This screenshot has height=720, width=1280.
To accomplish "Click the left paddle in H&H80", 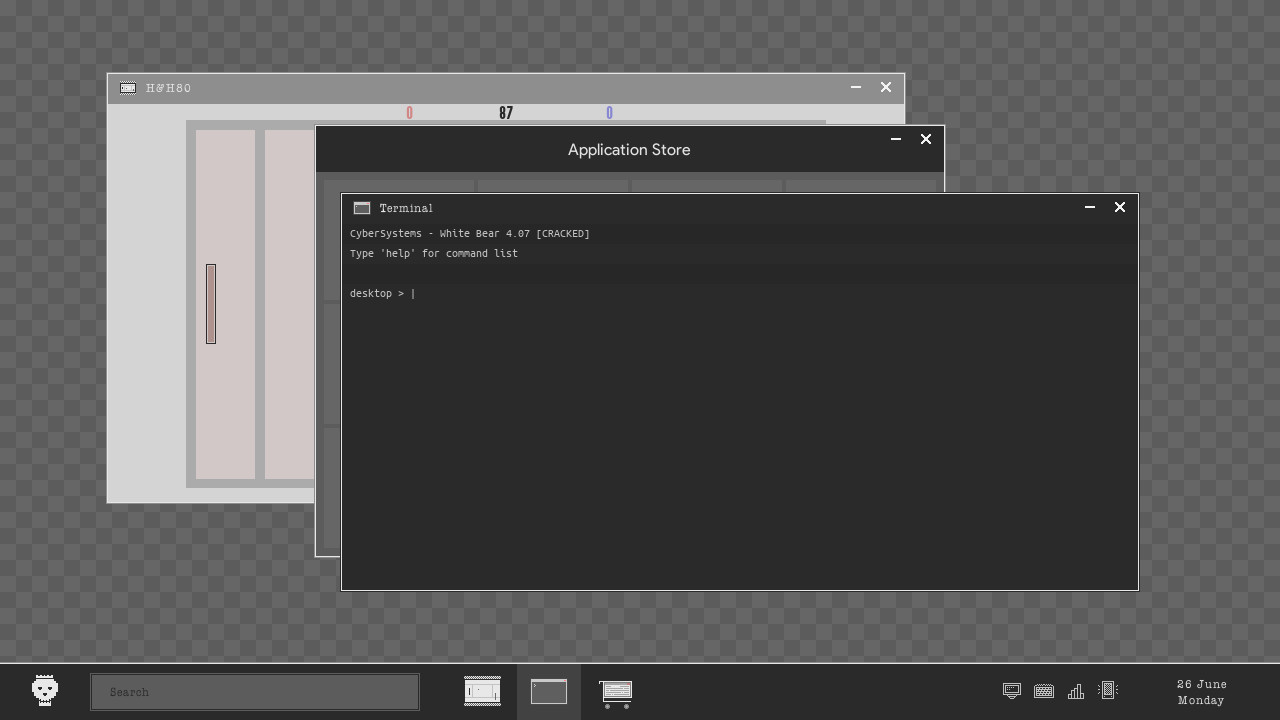I will 211,304.
